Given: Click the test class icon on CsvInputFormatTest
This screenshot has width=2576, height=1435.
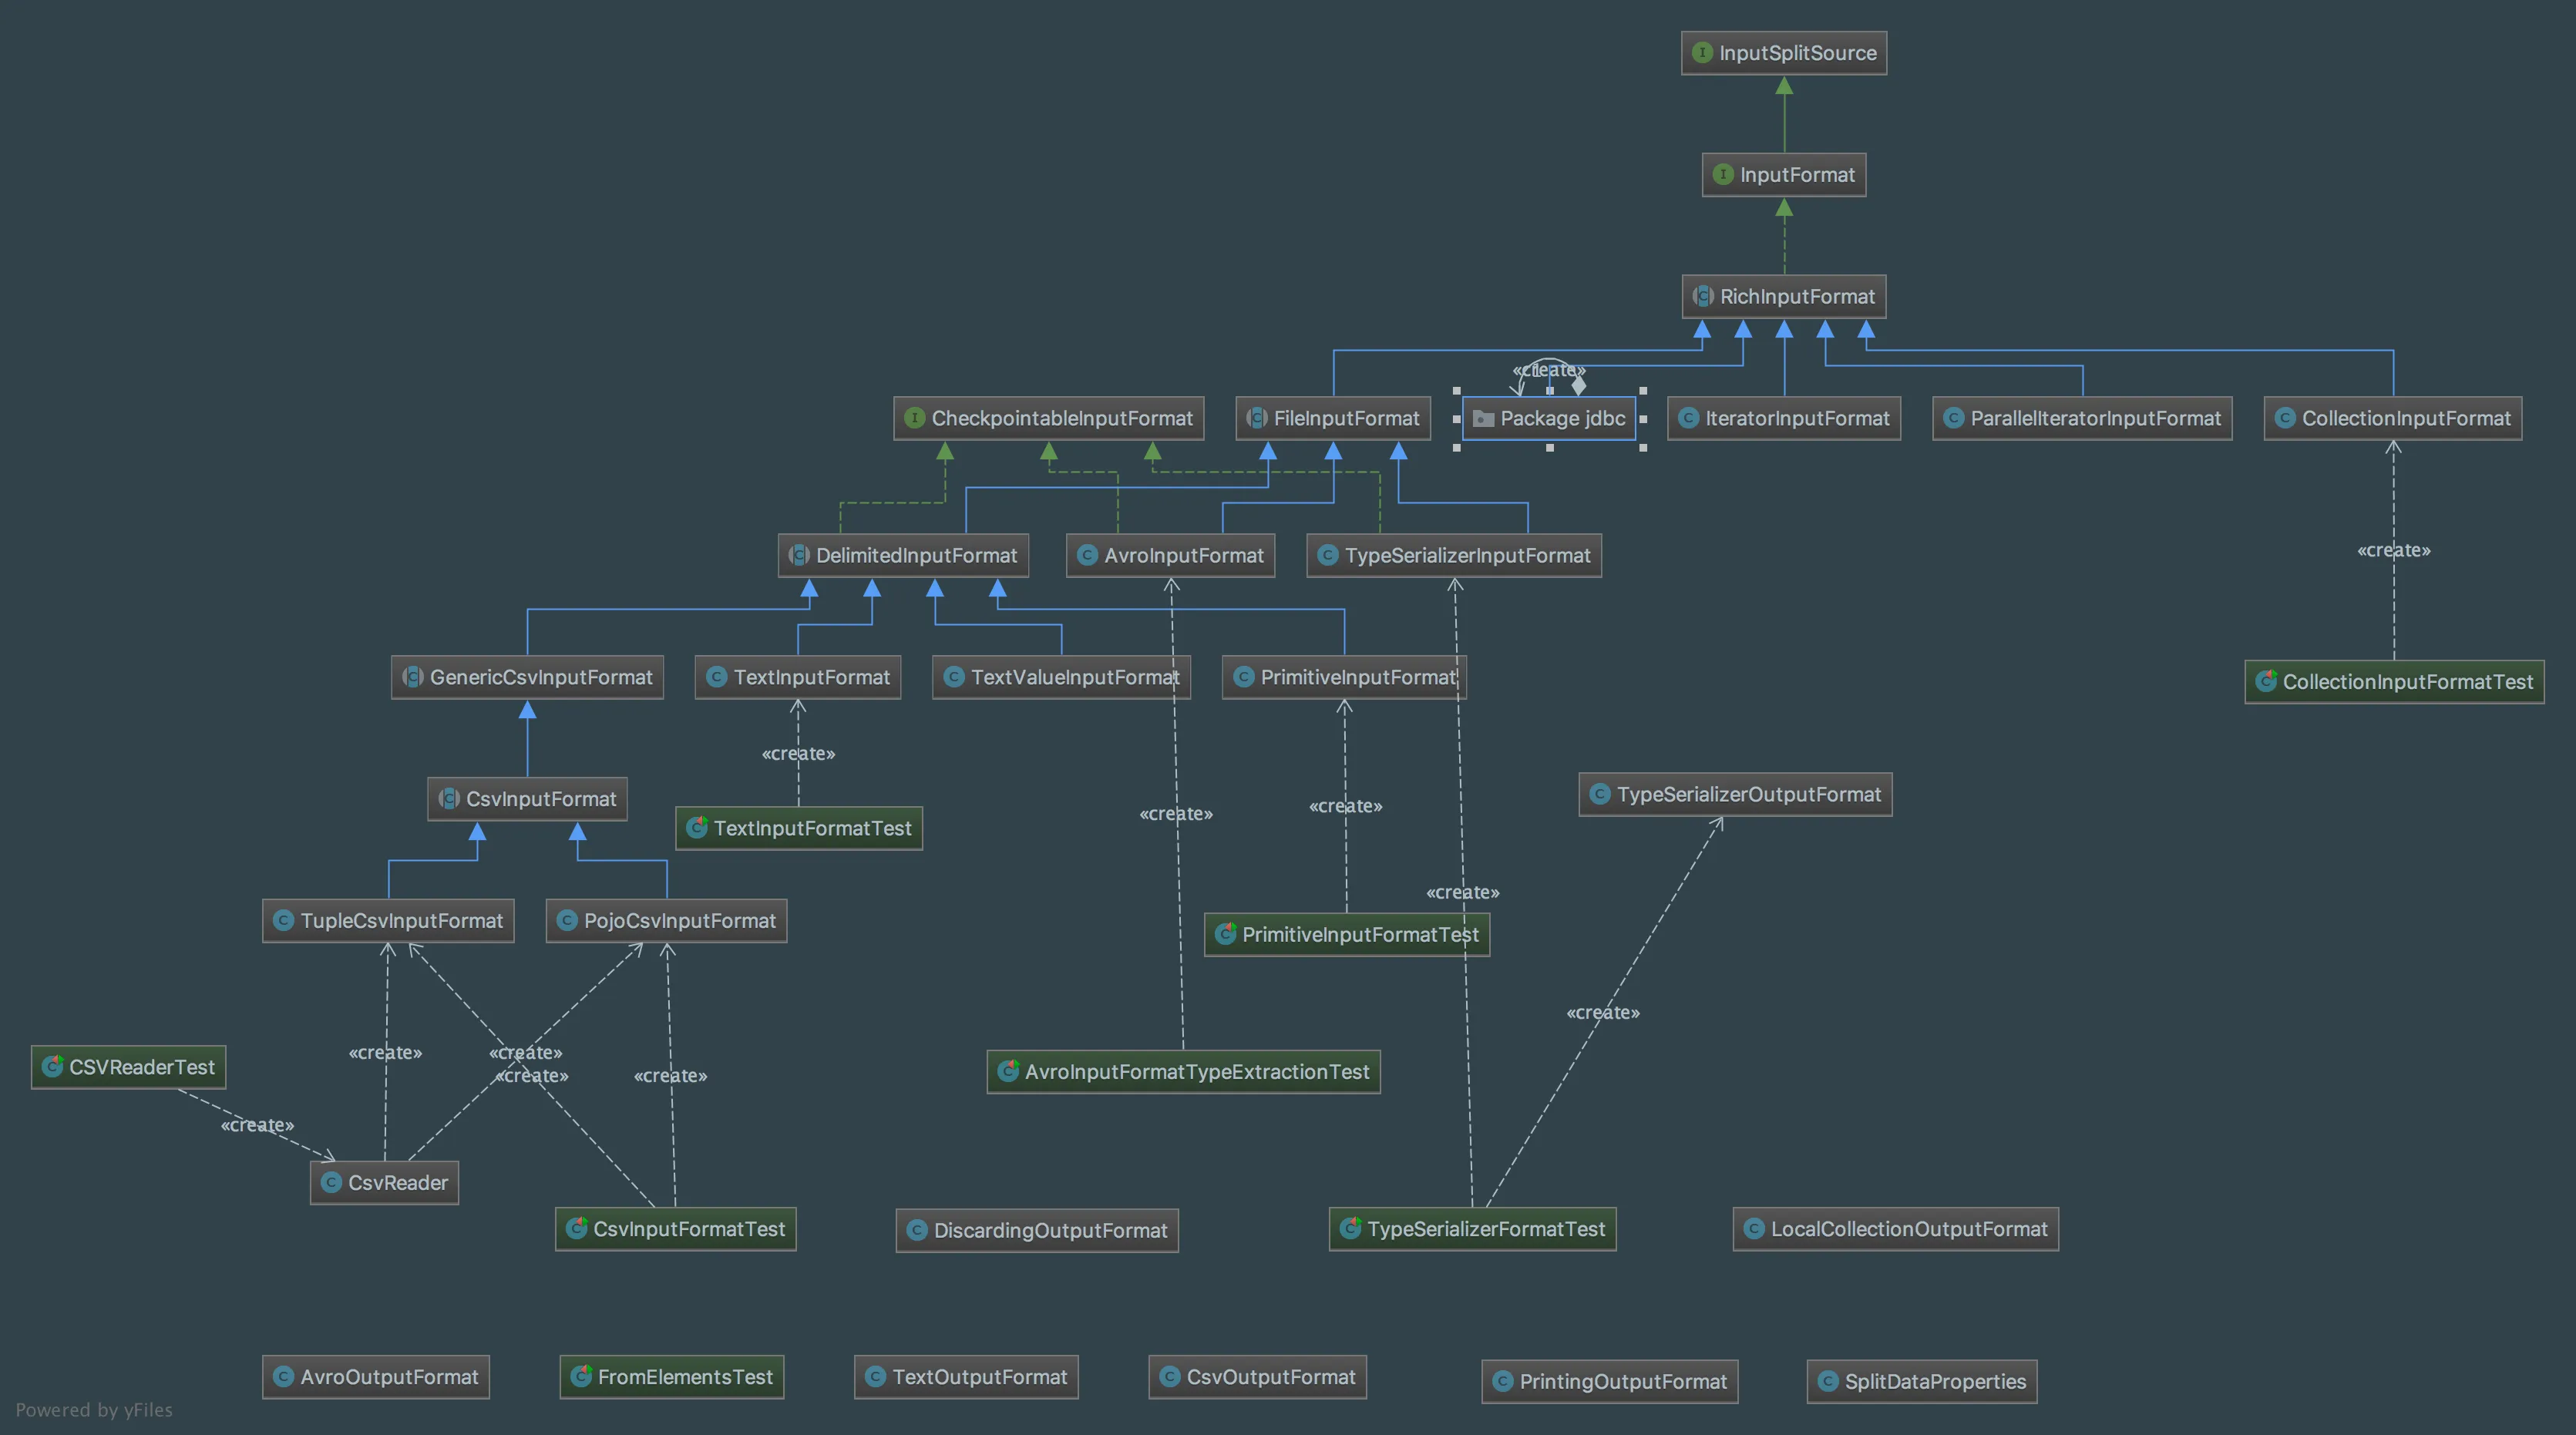Looking at the screenshot, I should click(x=577, y=1228).
